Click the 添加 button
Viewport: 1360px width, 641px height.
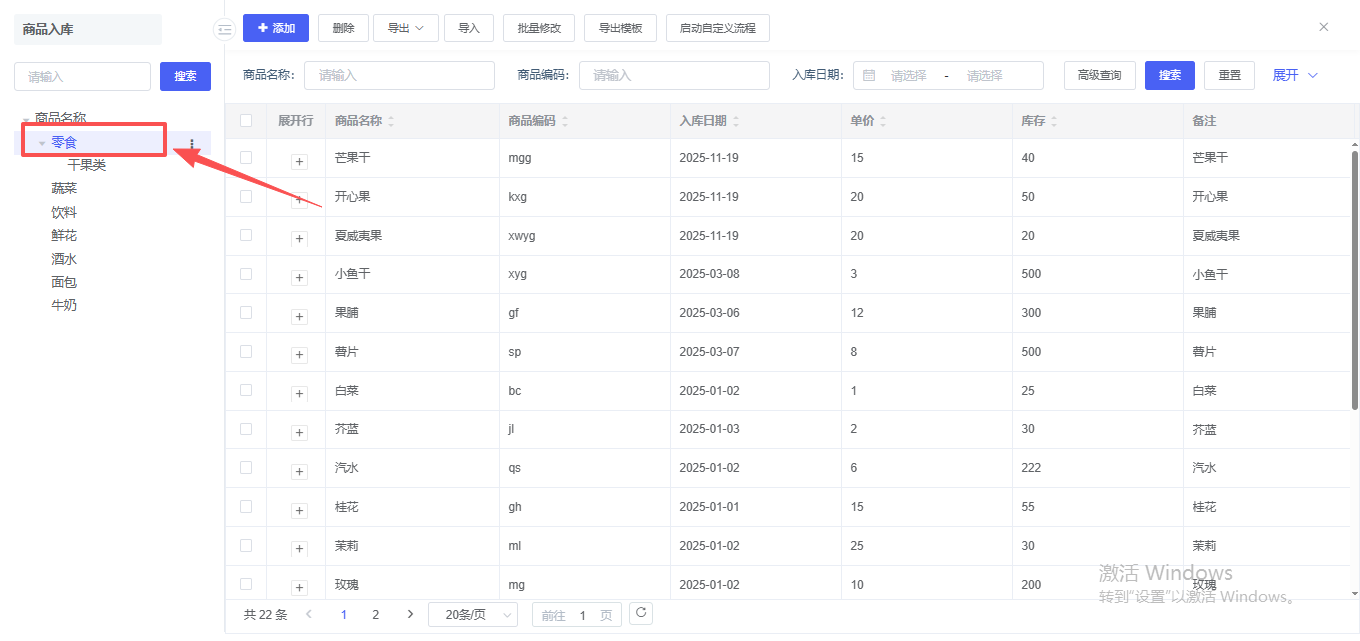pos(276,28)
